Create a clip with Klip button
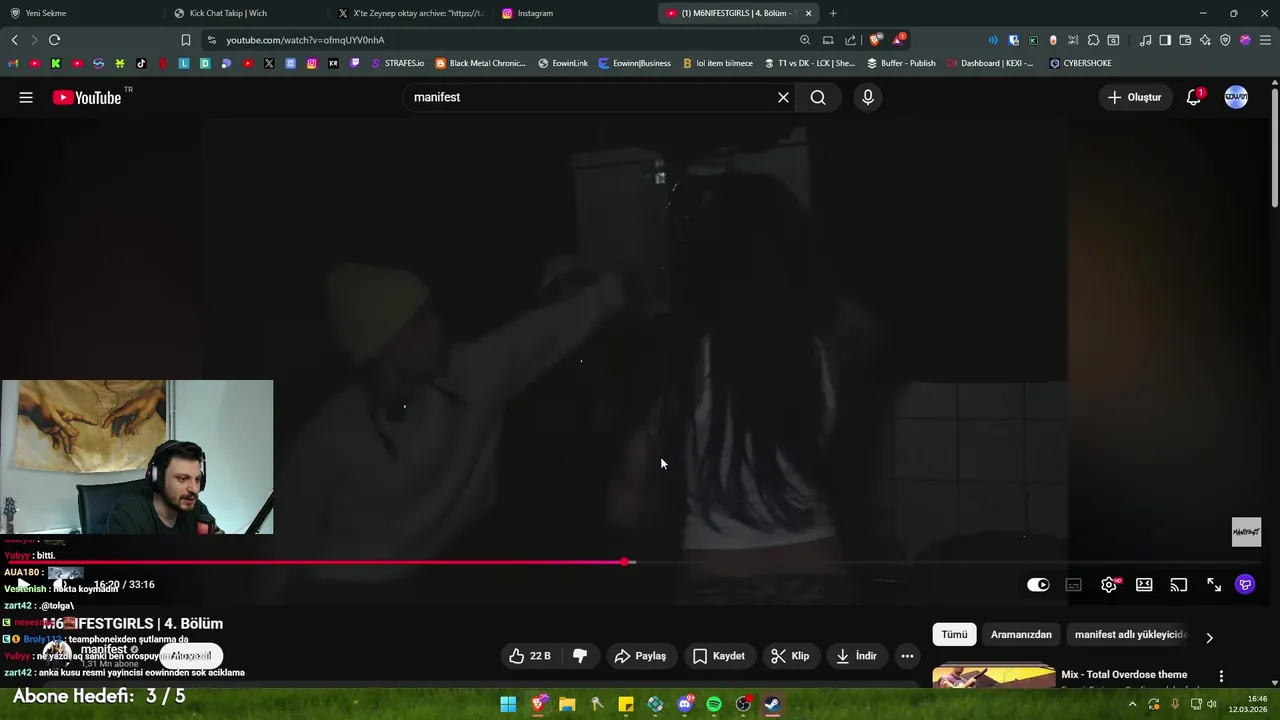Screen dimensions: 1280x720 [x=789, y=656]
